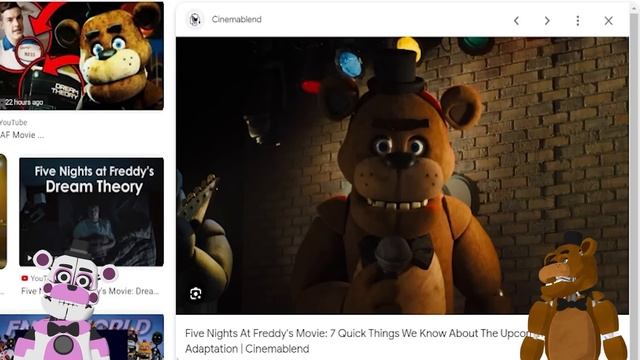Viewport: 640px width, 360px height.
Task: Click the YouTube icon under Dream Theory thumbnail
Action: point(24,278)
